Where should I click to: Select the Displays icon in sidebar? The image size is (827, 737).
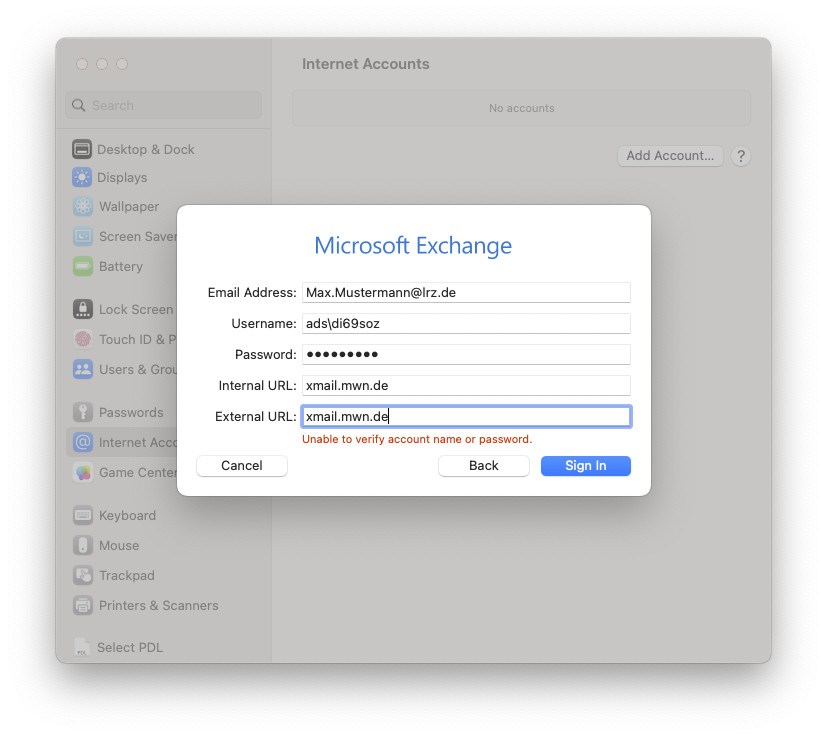tap(82, 177)
